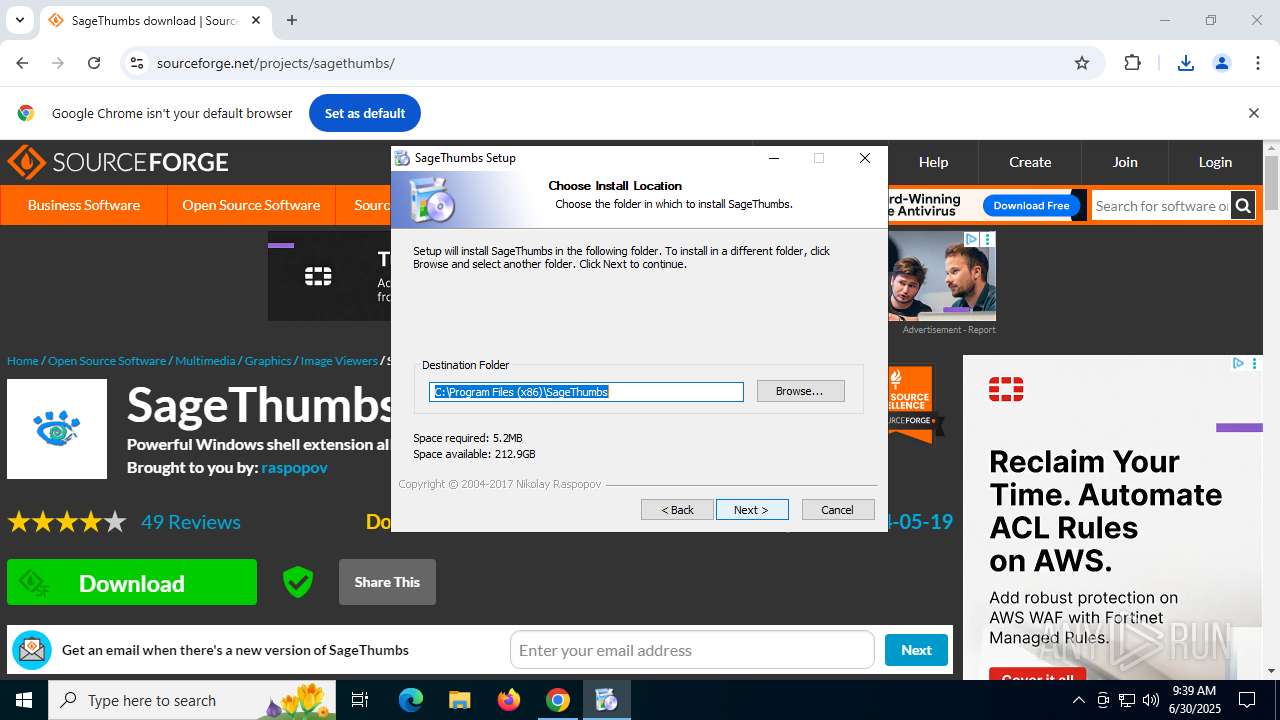Image resolution: width=1280 pixels, height=720 pixels.
Task: Open the Browse folder dialog
Action: pos(800,391)
